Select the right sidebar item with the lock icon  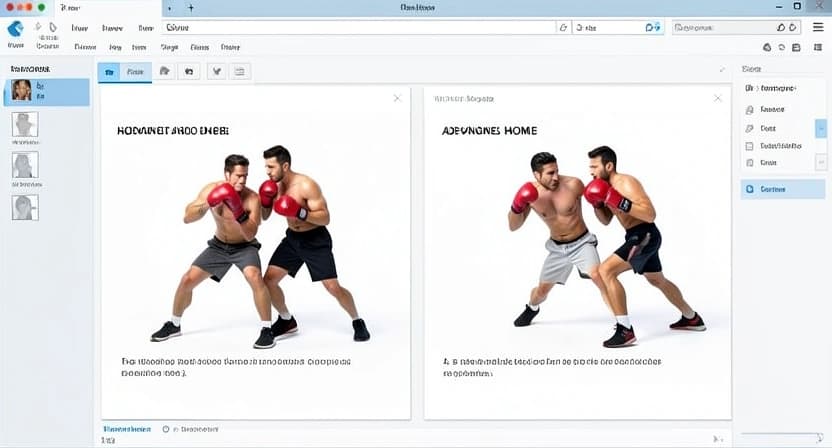point(765,109)
